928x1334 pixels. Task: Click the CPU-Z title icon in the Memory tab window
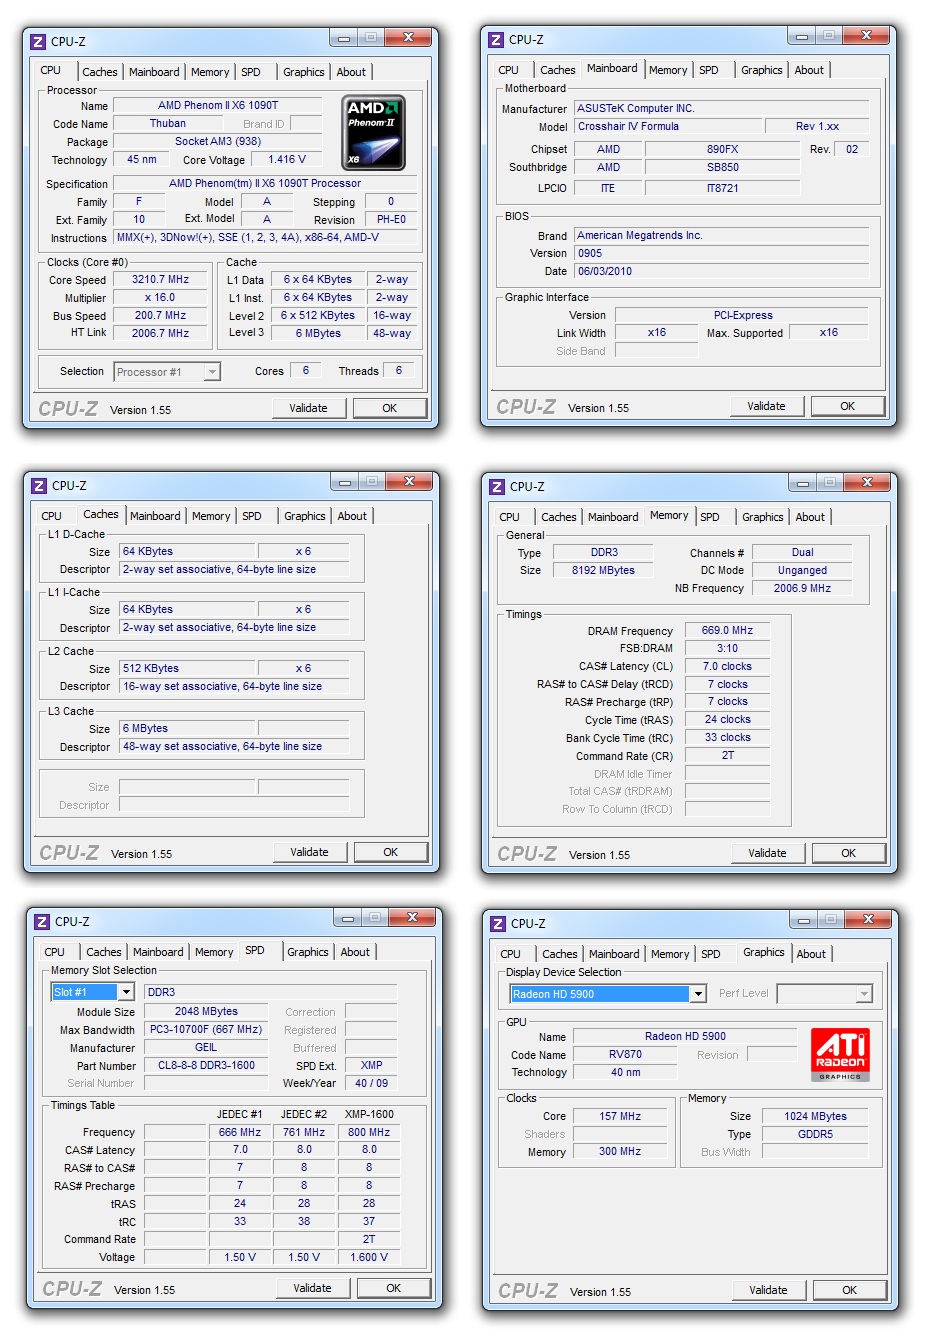[497, 486]
